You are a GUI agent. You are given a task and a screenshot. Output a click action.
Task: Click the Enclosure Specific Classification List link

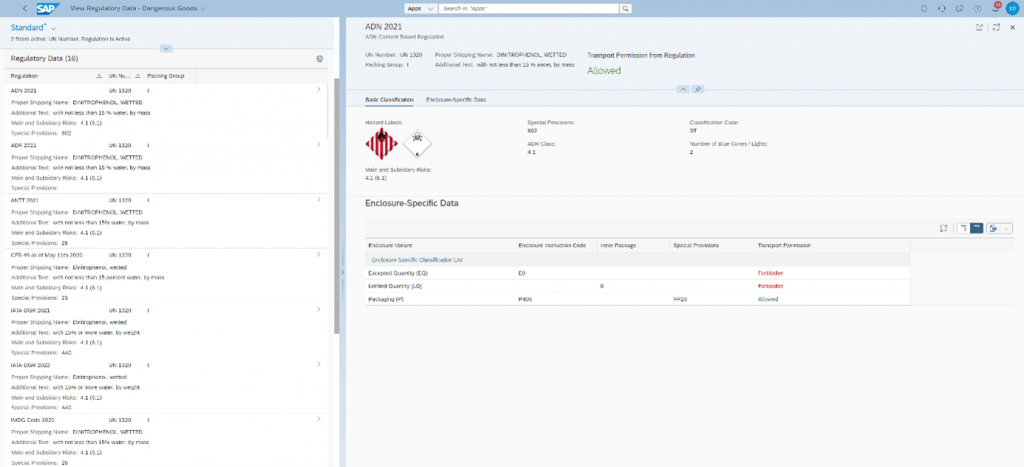point(417,259)
